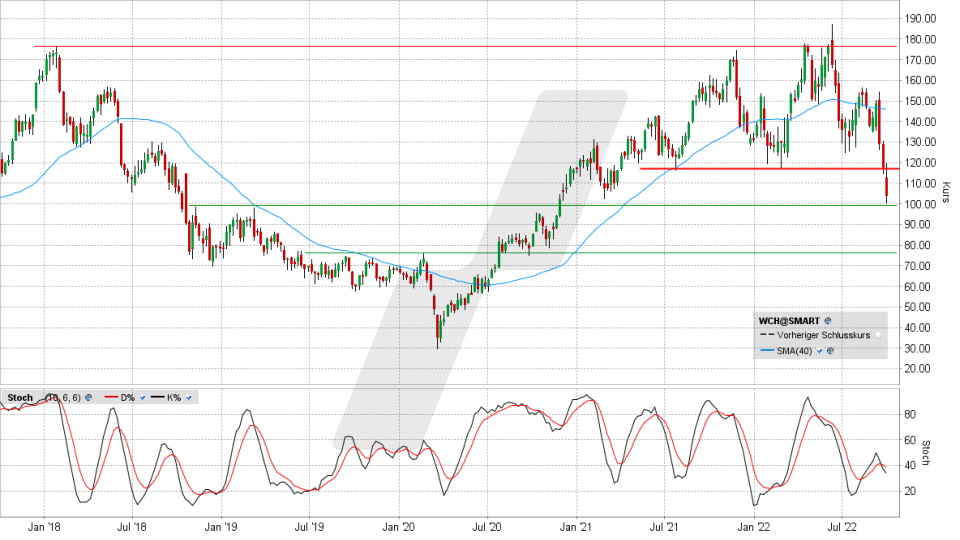Open settings icon next to WCH@SMART
The image size is (960, 540).
(x=828, y=321)
